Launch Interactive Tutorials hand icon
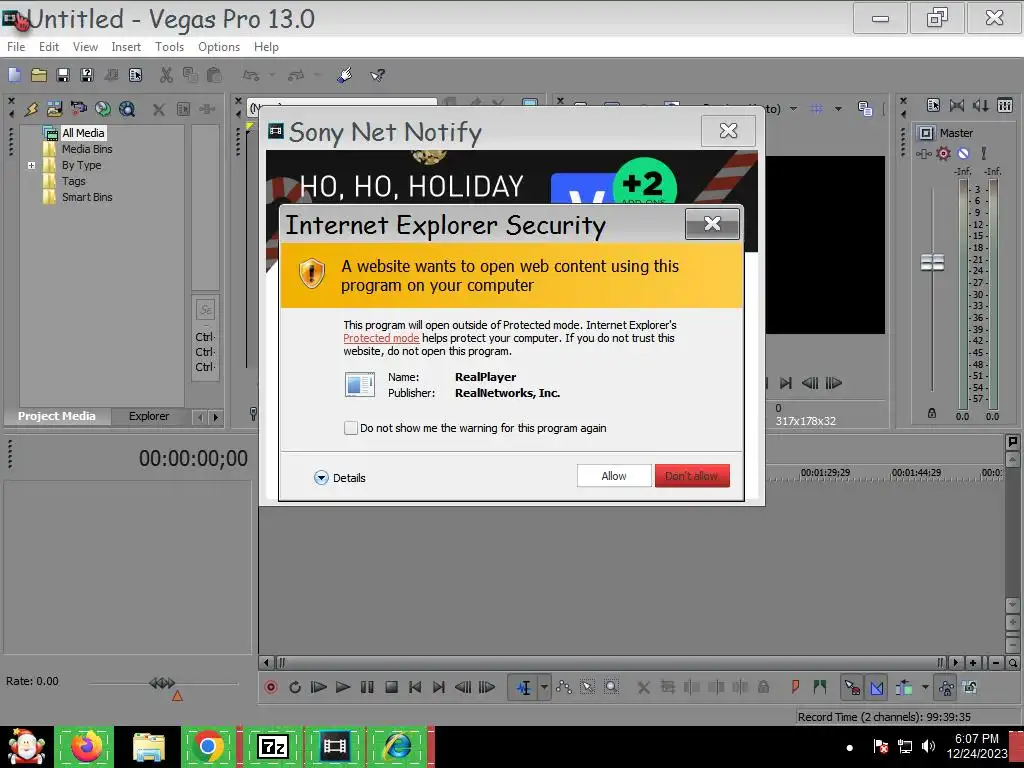Screen dimensions: 1024x768 (344, 75)
